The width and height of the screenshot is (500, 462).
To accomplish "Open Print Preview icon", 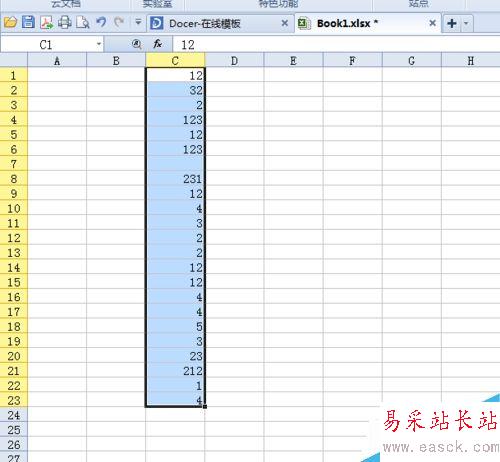I will 83,23.
